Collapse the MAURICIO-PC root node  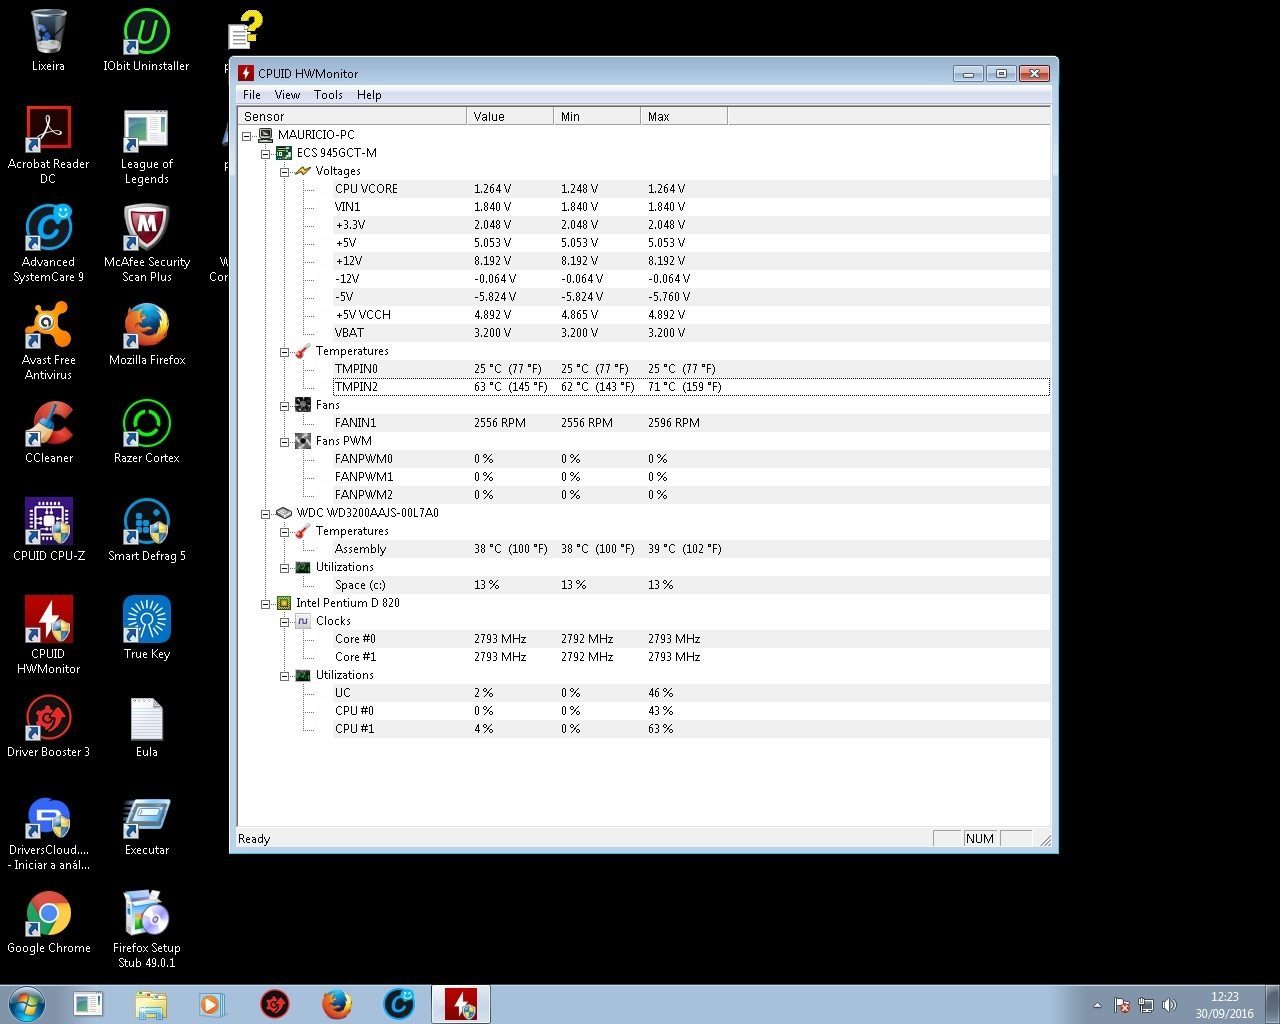pyautogui.click(x=247, y=135)
